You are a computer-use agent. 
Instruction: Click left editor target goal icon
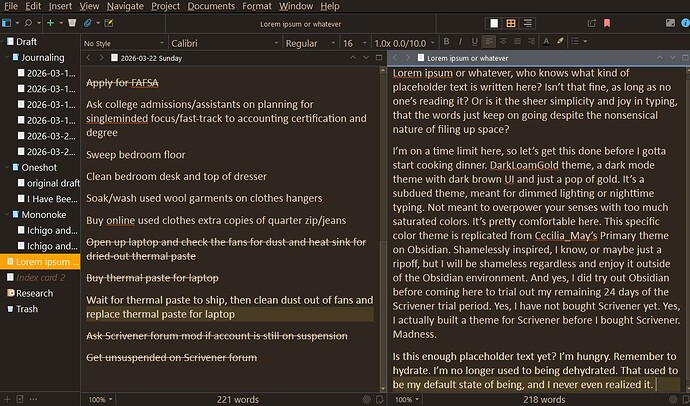(x=367, y=399)
